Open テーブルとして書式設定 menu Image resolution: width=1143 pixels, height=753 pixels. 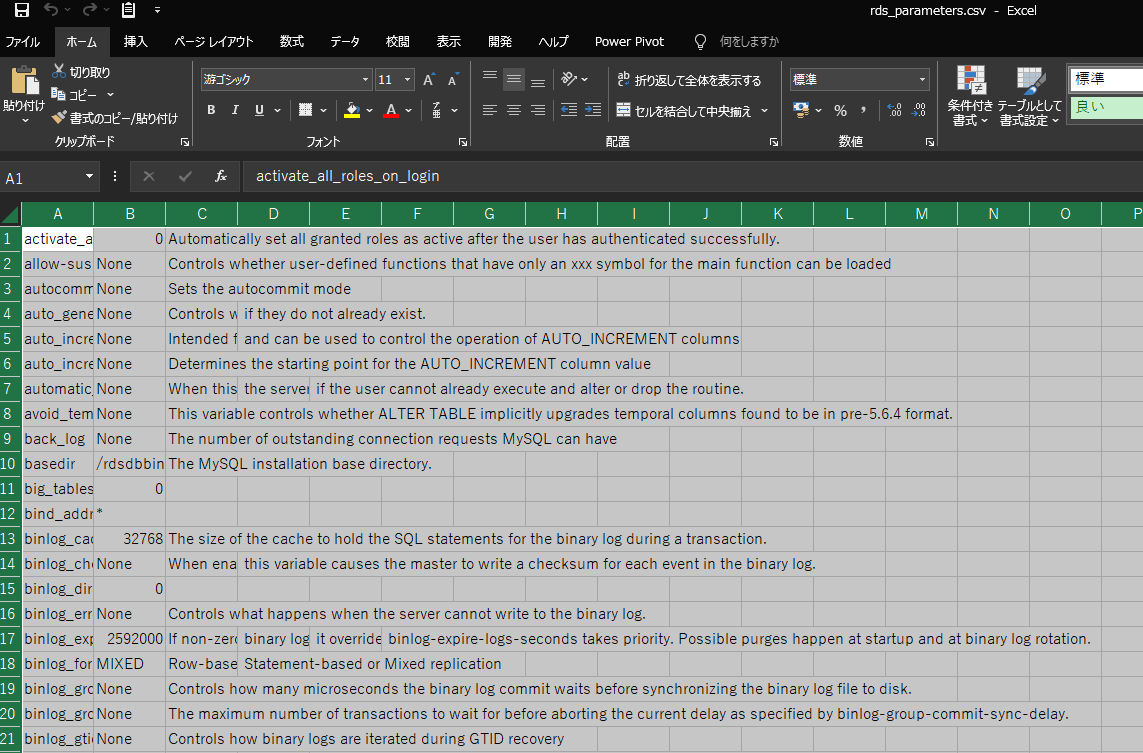pos(1030,96)
